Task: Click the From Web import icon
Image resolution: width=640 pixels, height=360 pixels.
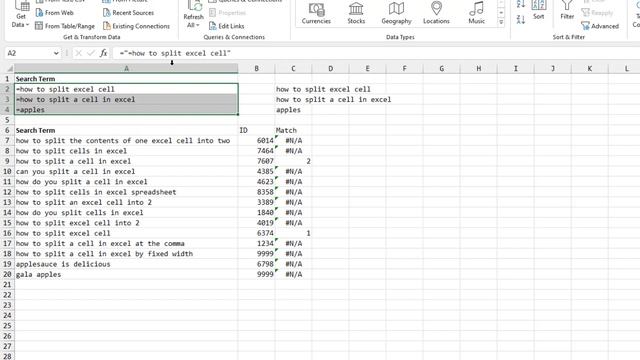Action: [39, 13]
